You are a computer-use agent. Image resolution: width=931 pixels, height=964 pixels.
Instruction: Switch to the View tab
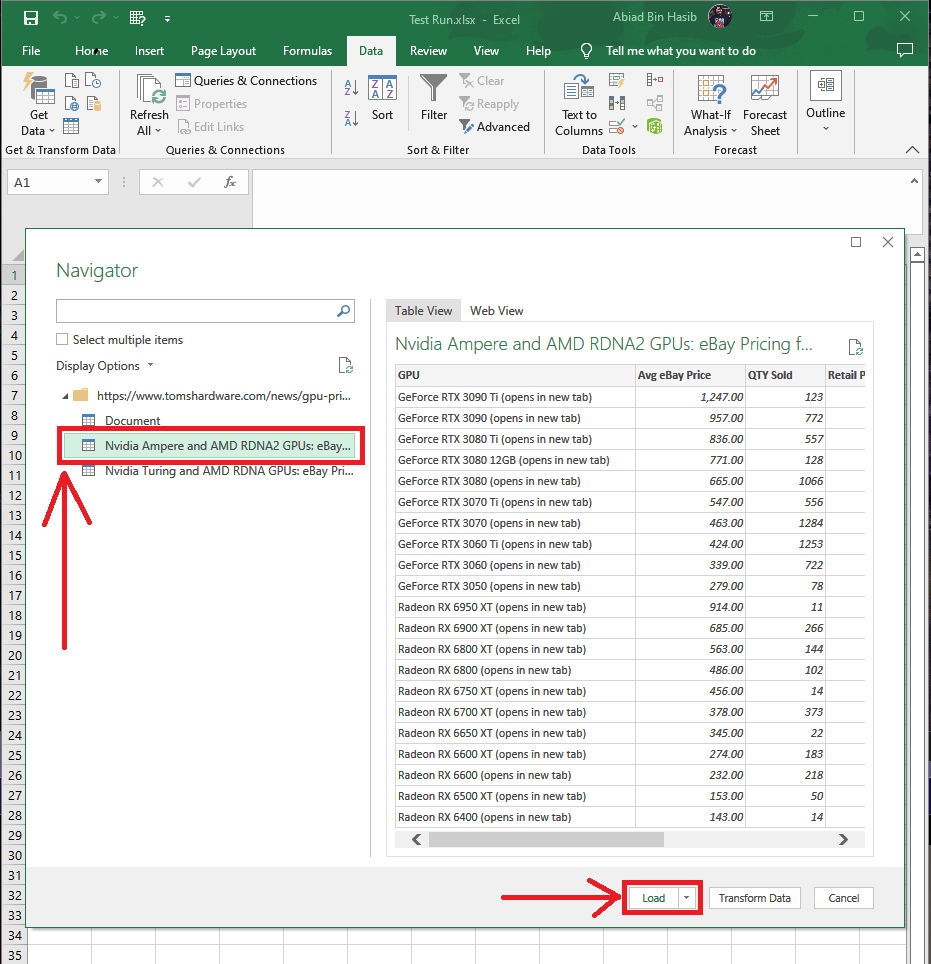tap(486, 51)
